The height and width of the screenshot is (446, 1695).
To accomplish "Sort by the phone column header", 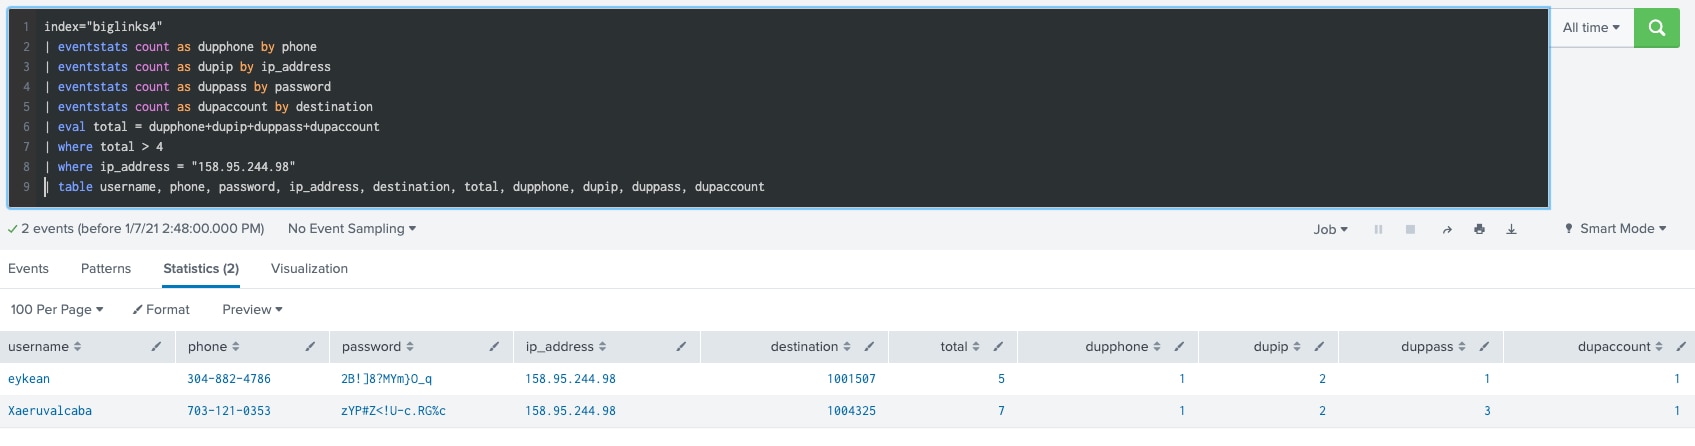I will pos(214,347).
